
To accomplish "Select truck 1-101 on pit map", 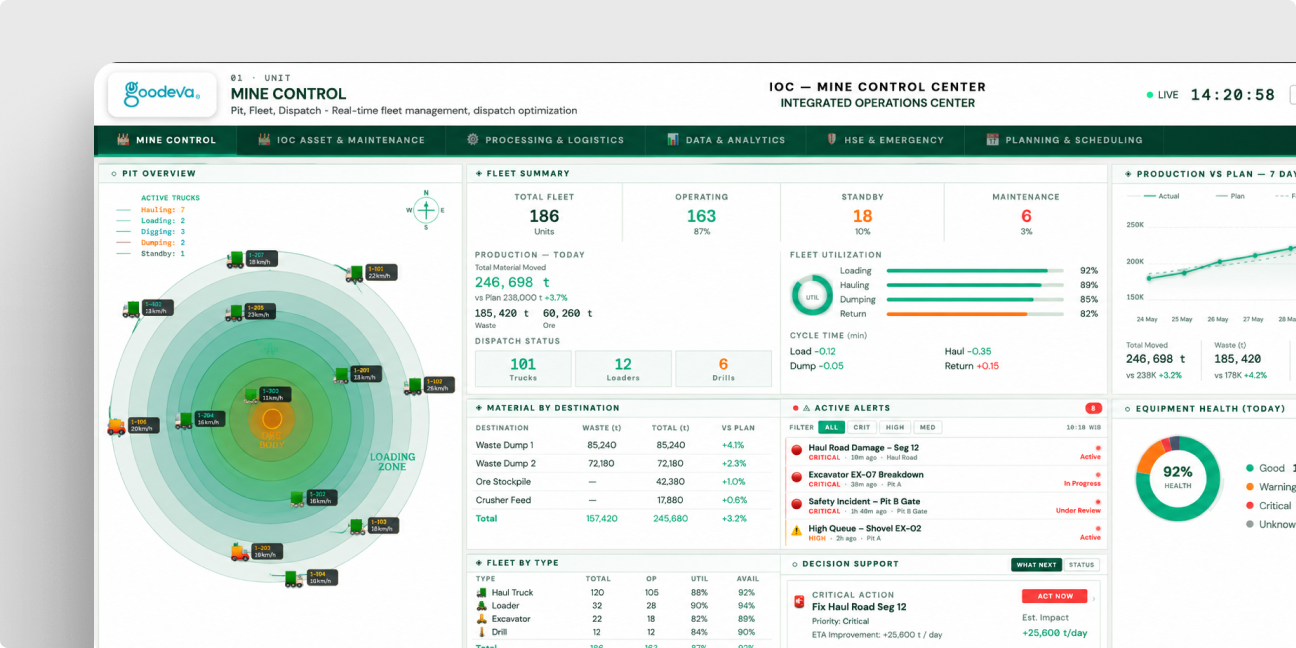I will 356,272.
